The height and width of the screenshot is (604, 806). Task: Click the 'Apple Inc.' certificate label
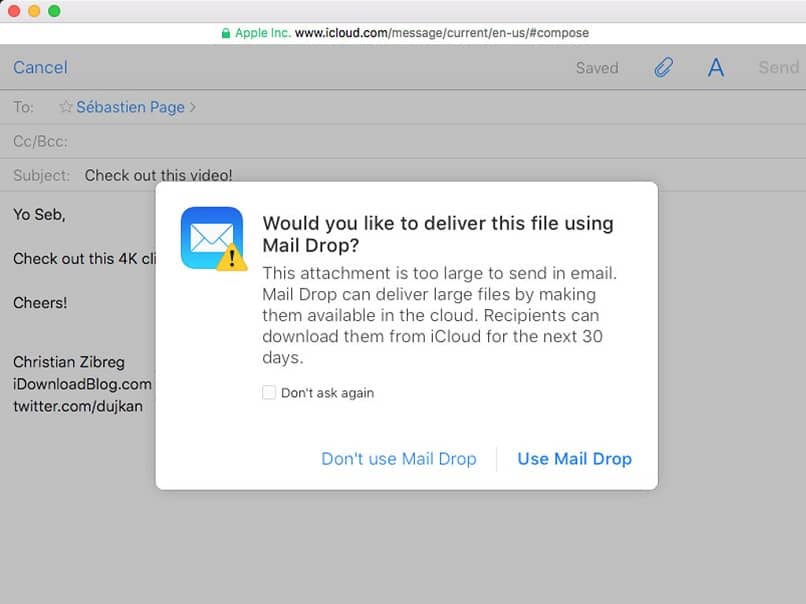[263, 33]
